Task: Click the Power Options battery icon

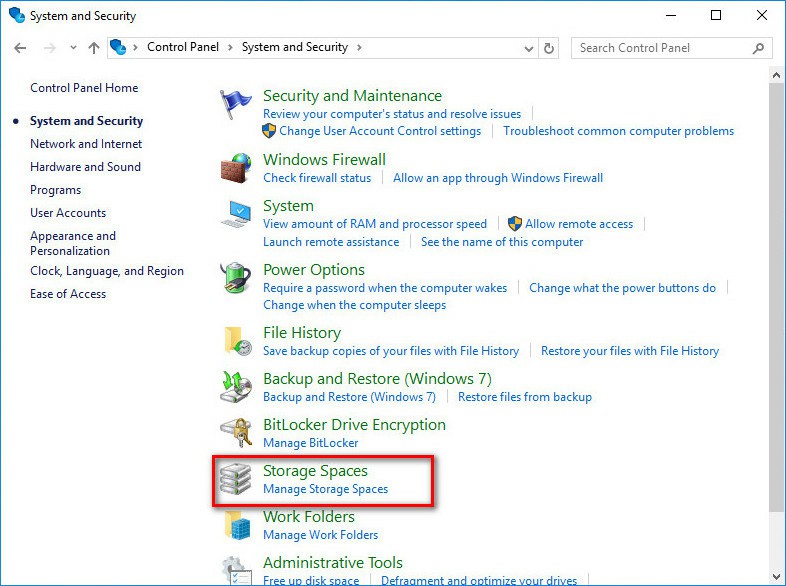Action: [236, 277]
